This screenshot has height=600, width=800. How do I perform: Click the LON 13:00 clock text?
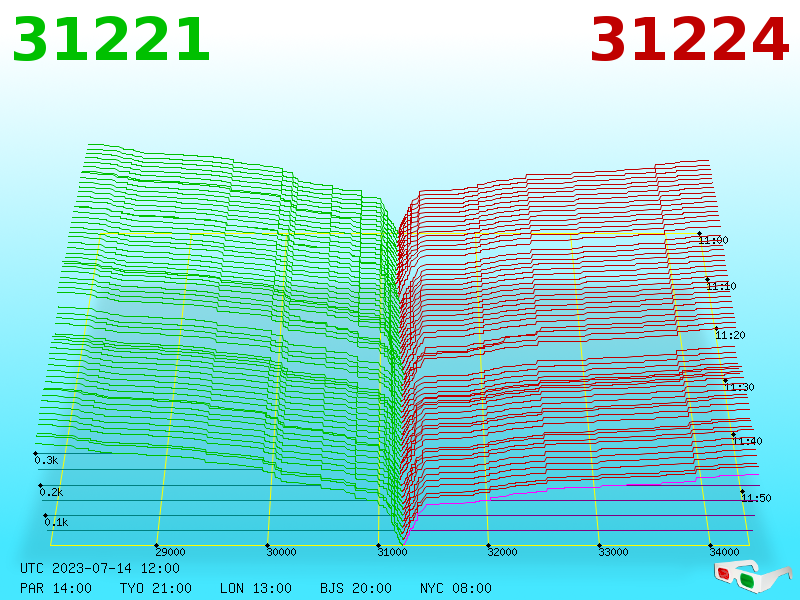256,588
